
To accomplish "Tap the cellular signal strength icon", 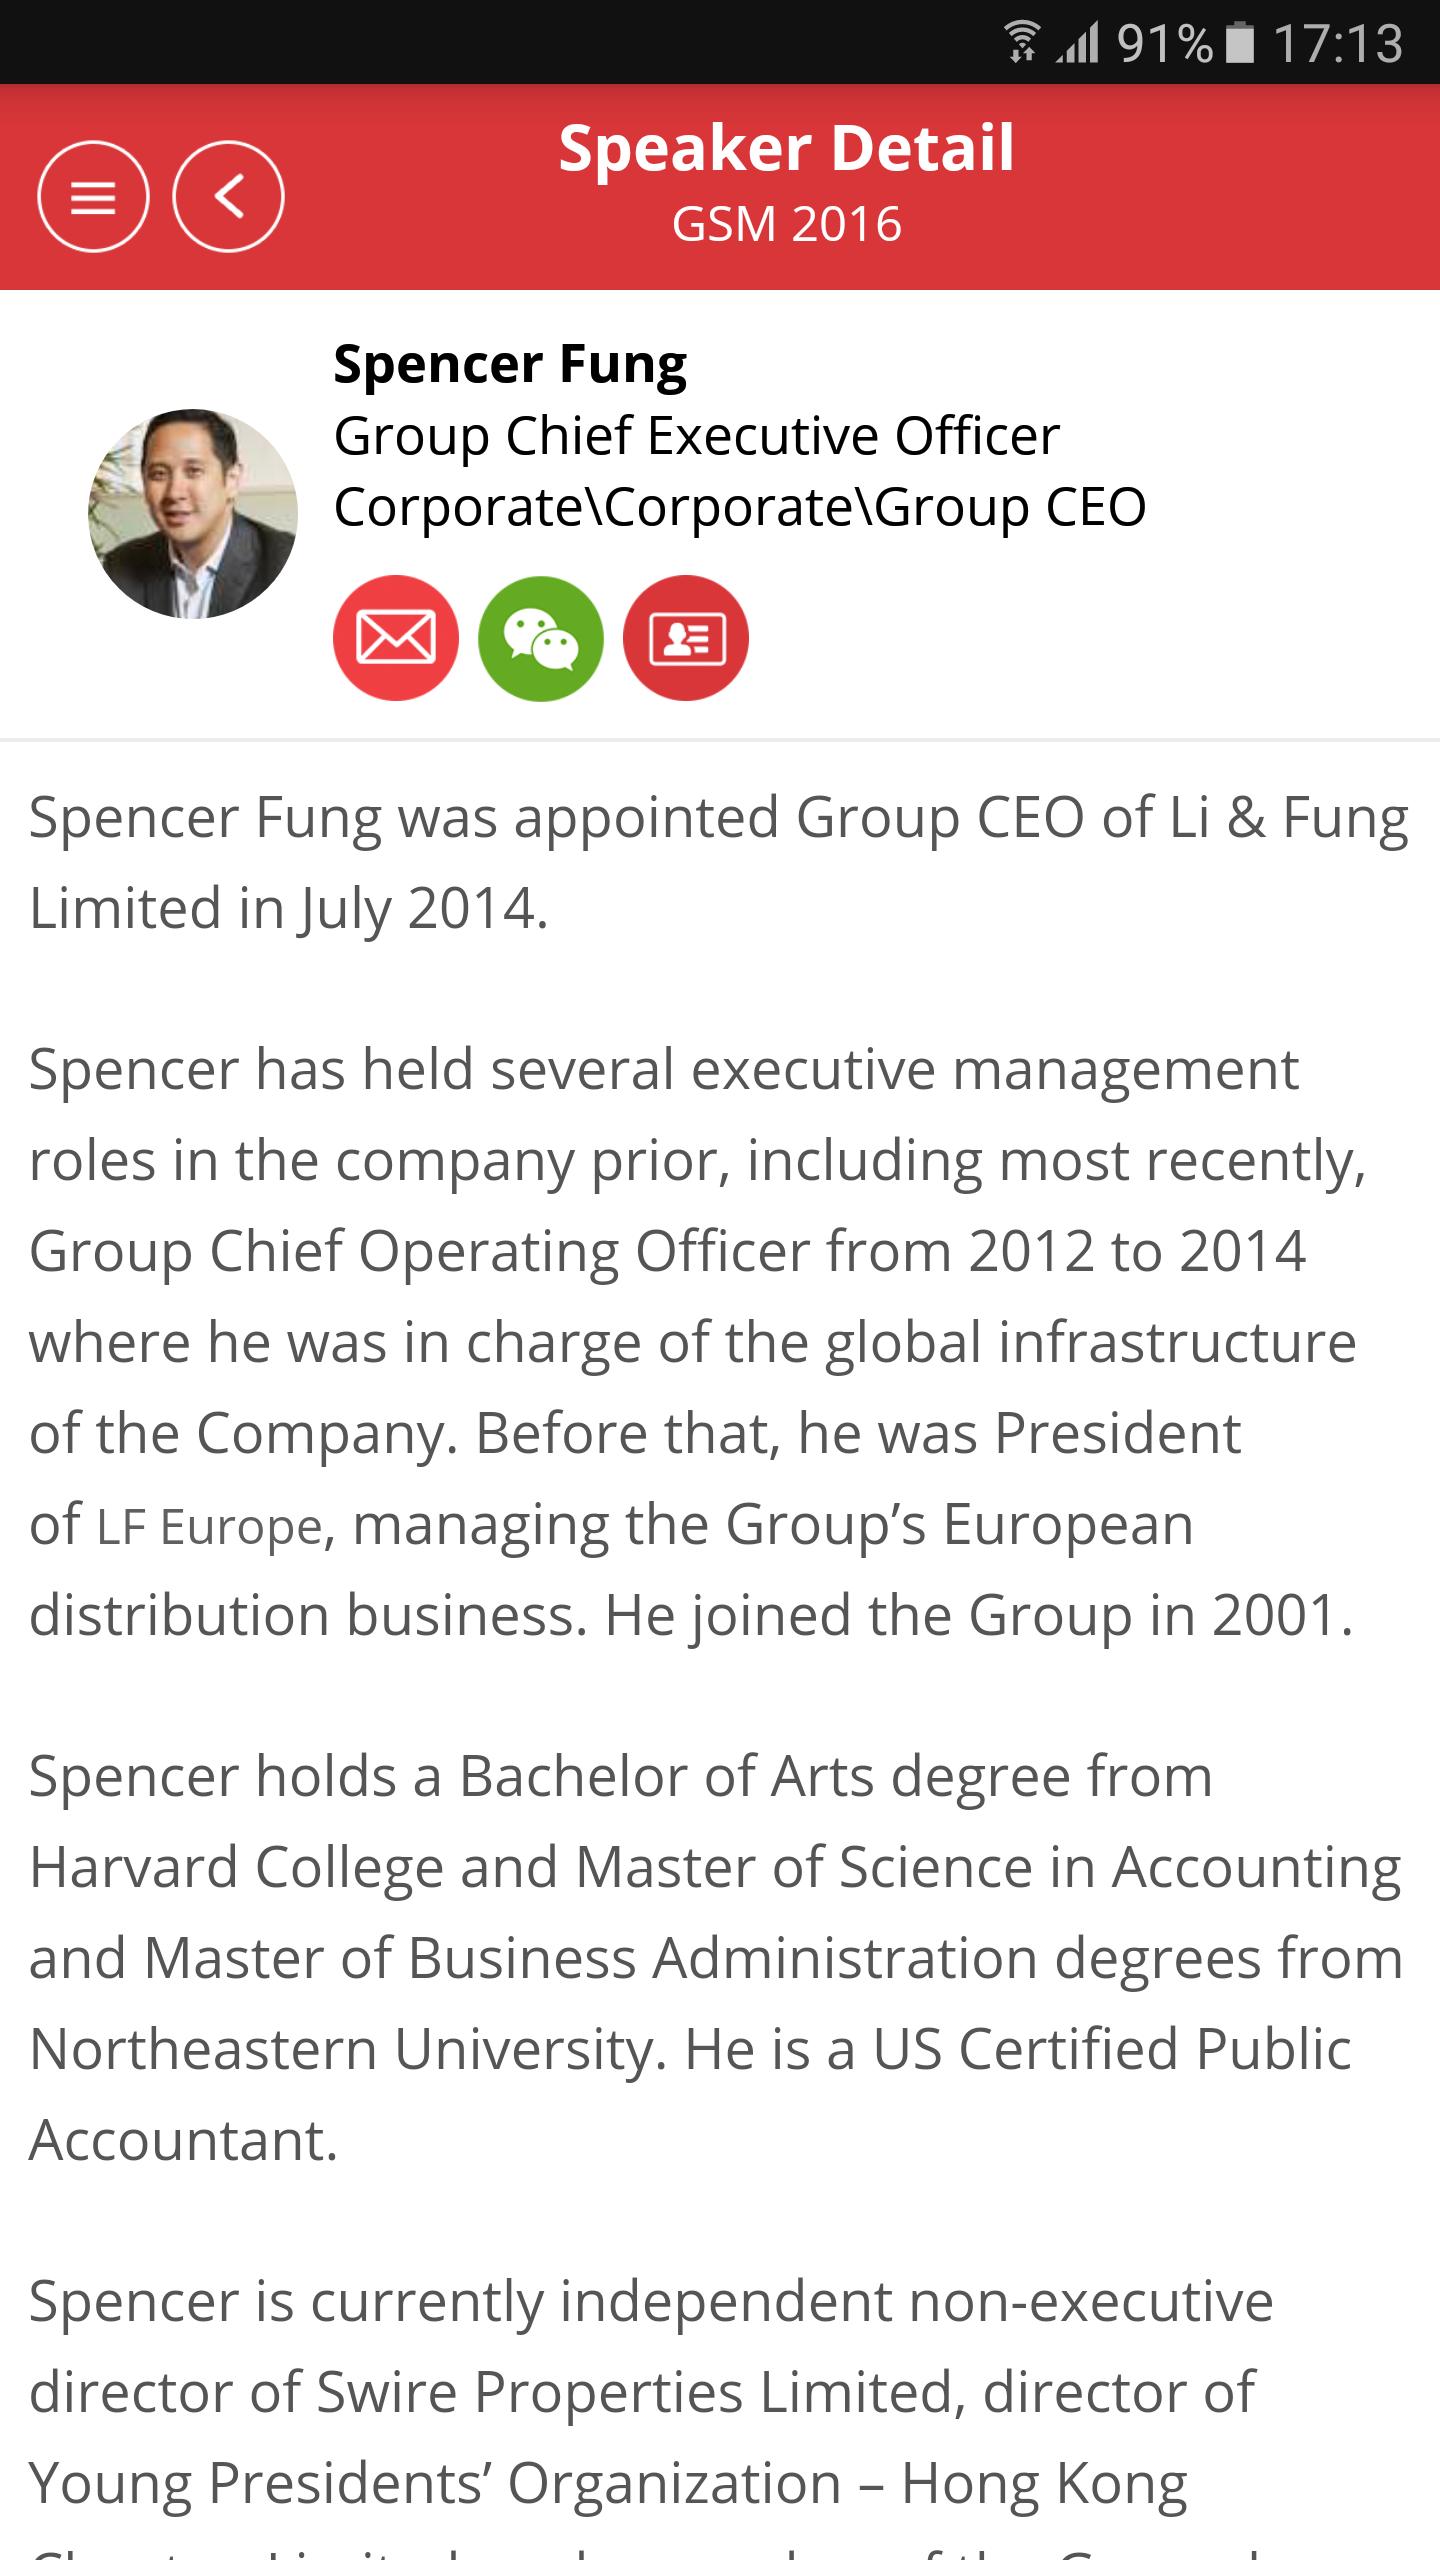I will tap(1078, 43).
